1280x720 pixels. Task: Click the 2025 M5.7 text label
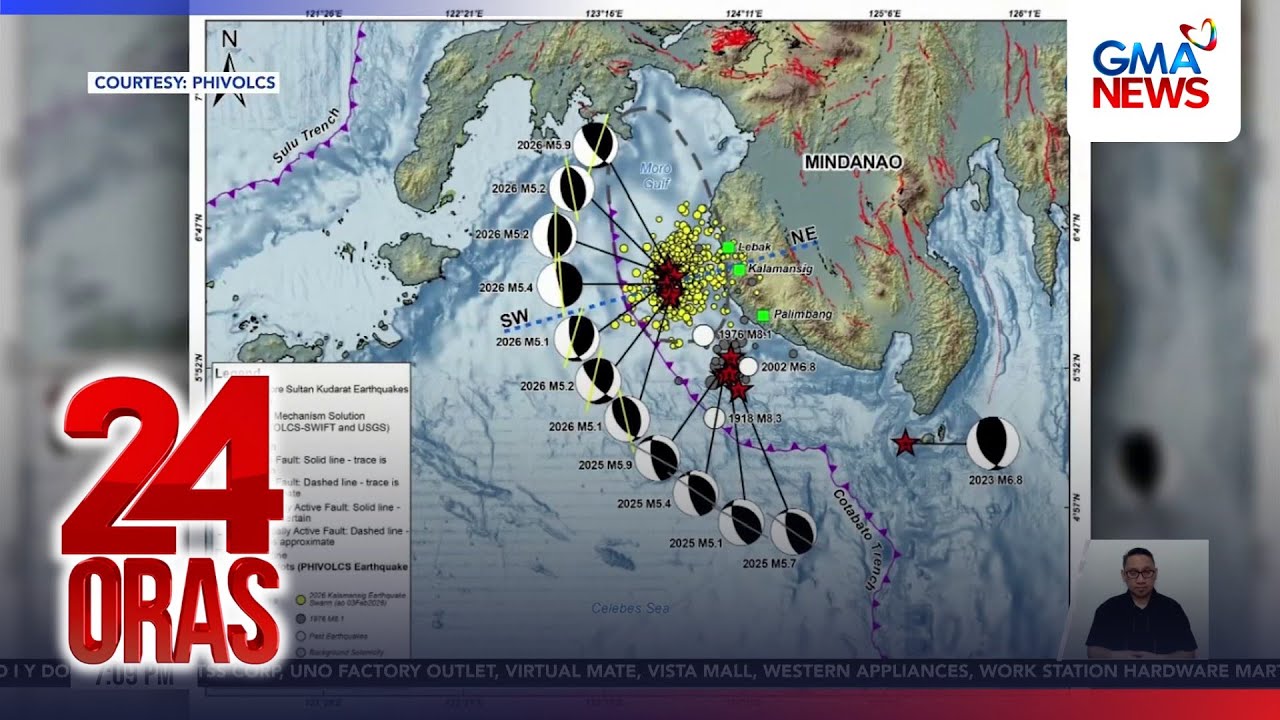tap(770, 564)
